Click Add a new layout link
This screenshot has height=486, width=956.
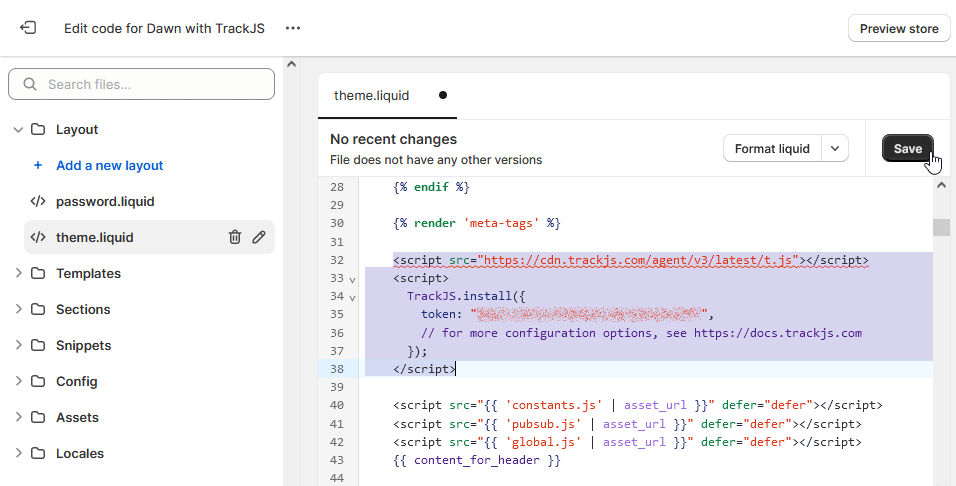coord(110,165)
